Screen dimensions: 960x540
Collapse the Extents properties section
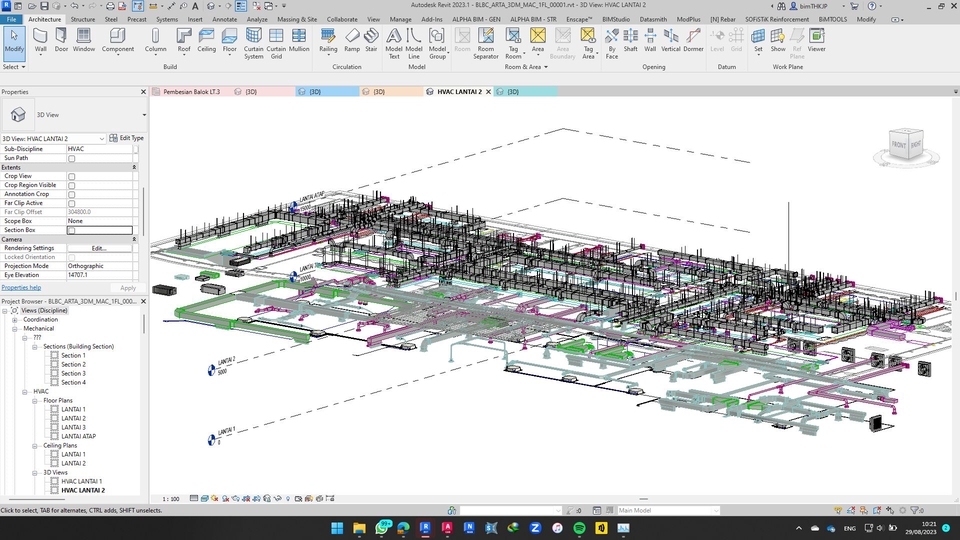pyautogui.click(x=134, y=167)
